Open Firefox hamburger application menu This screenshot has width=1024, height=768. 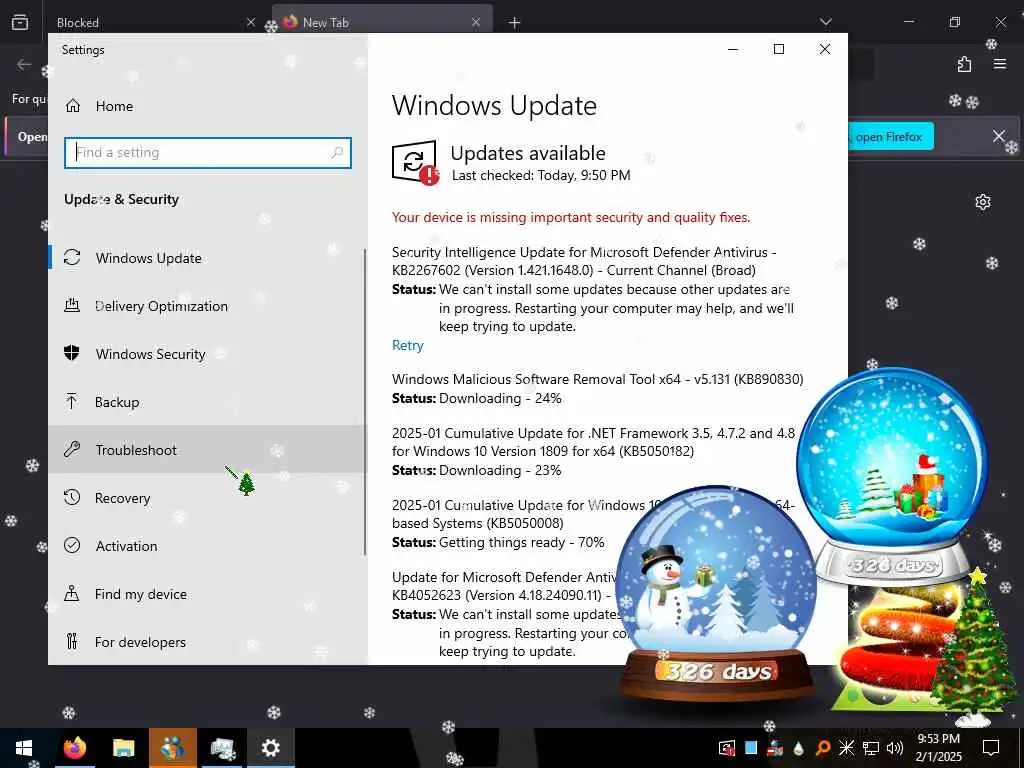tap(1000, 64)
